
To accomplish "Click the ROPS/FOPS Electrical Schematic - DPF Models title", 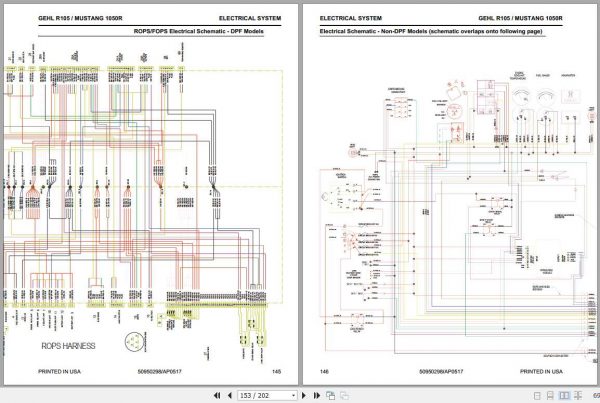I will (x=199, y=31).
